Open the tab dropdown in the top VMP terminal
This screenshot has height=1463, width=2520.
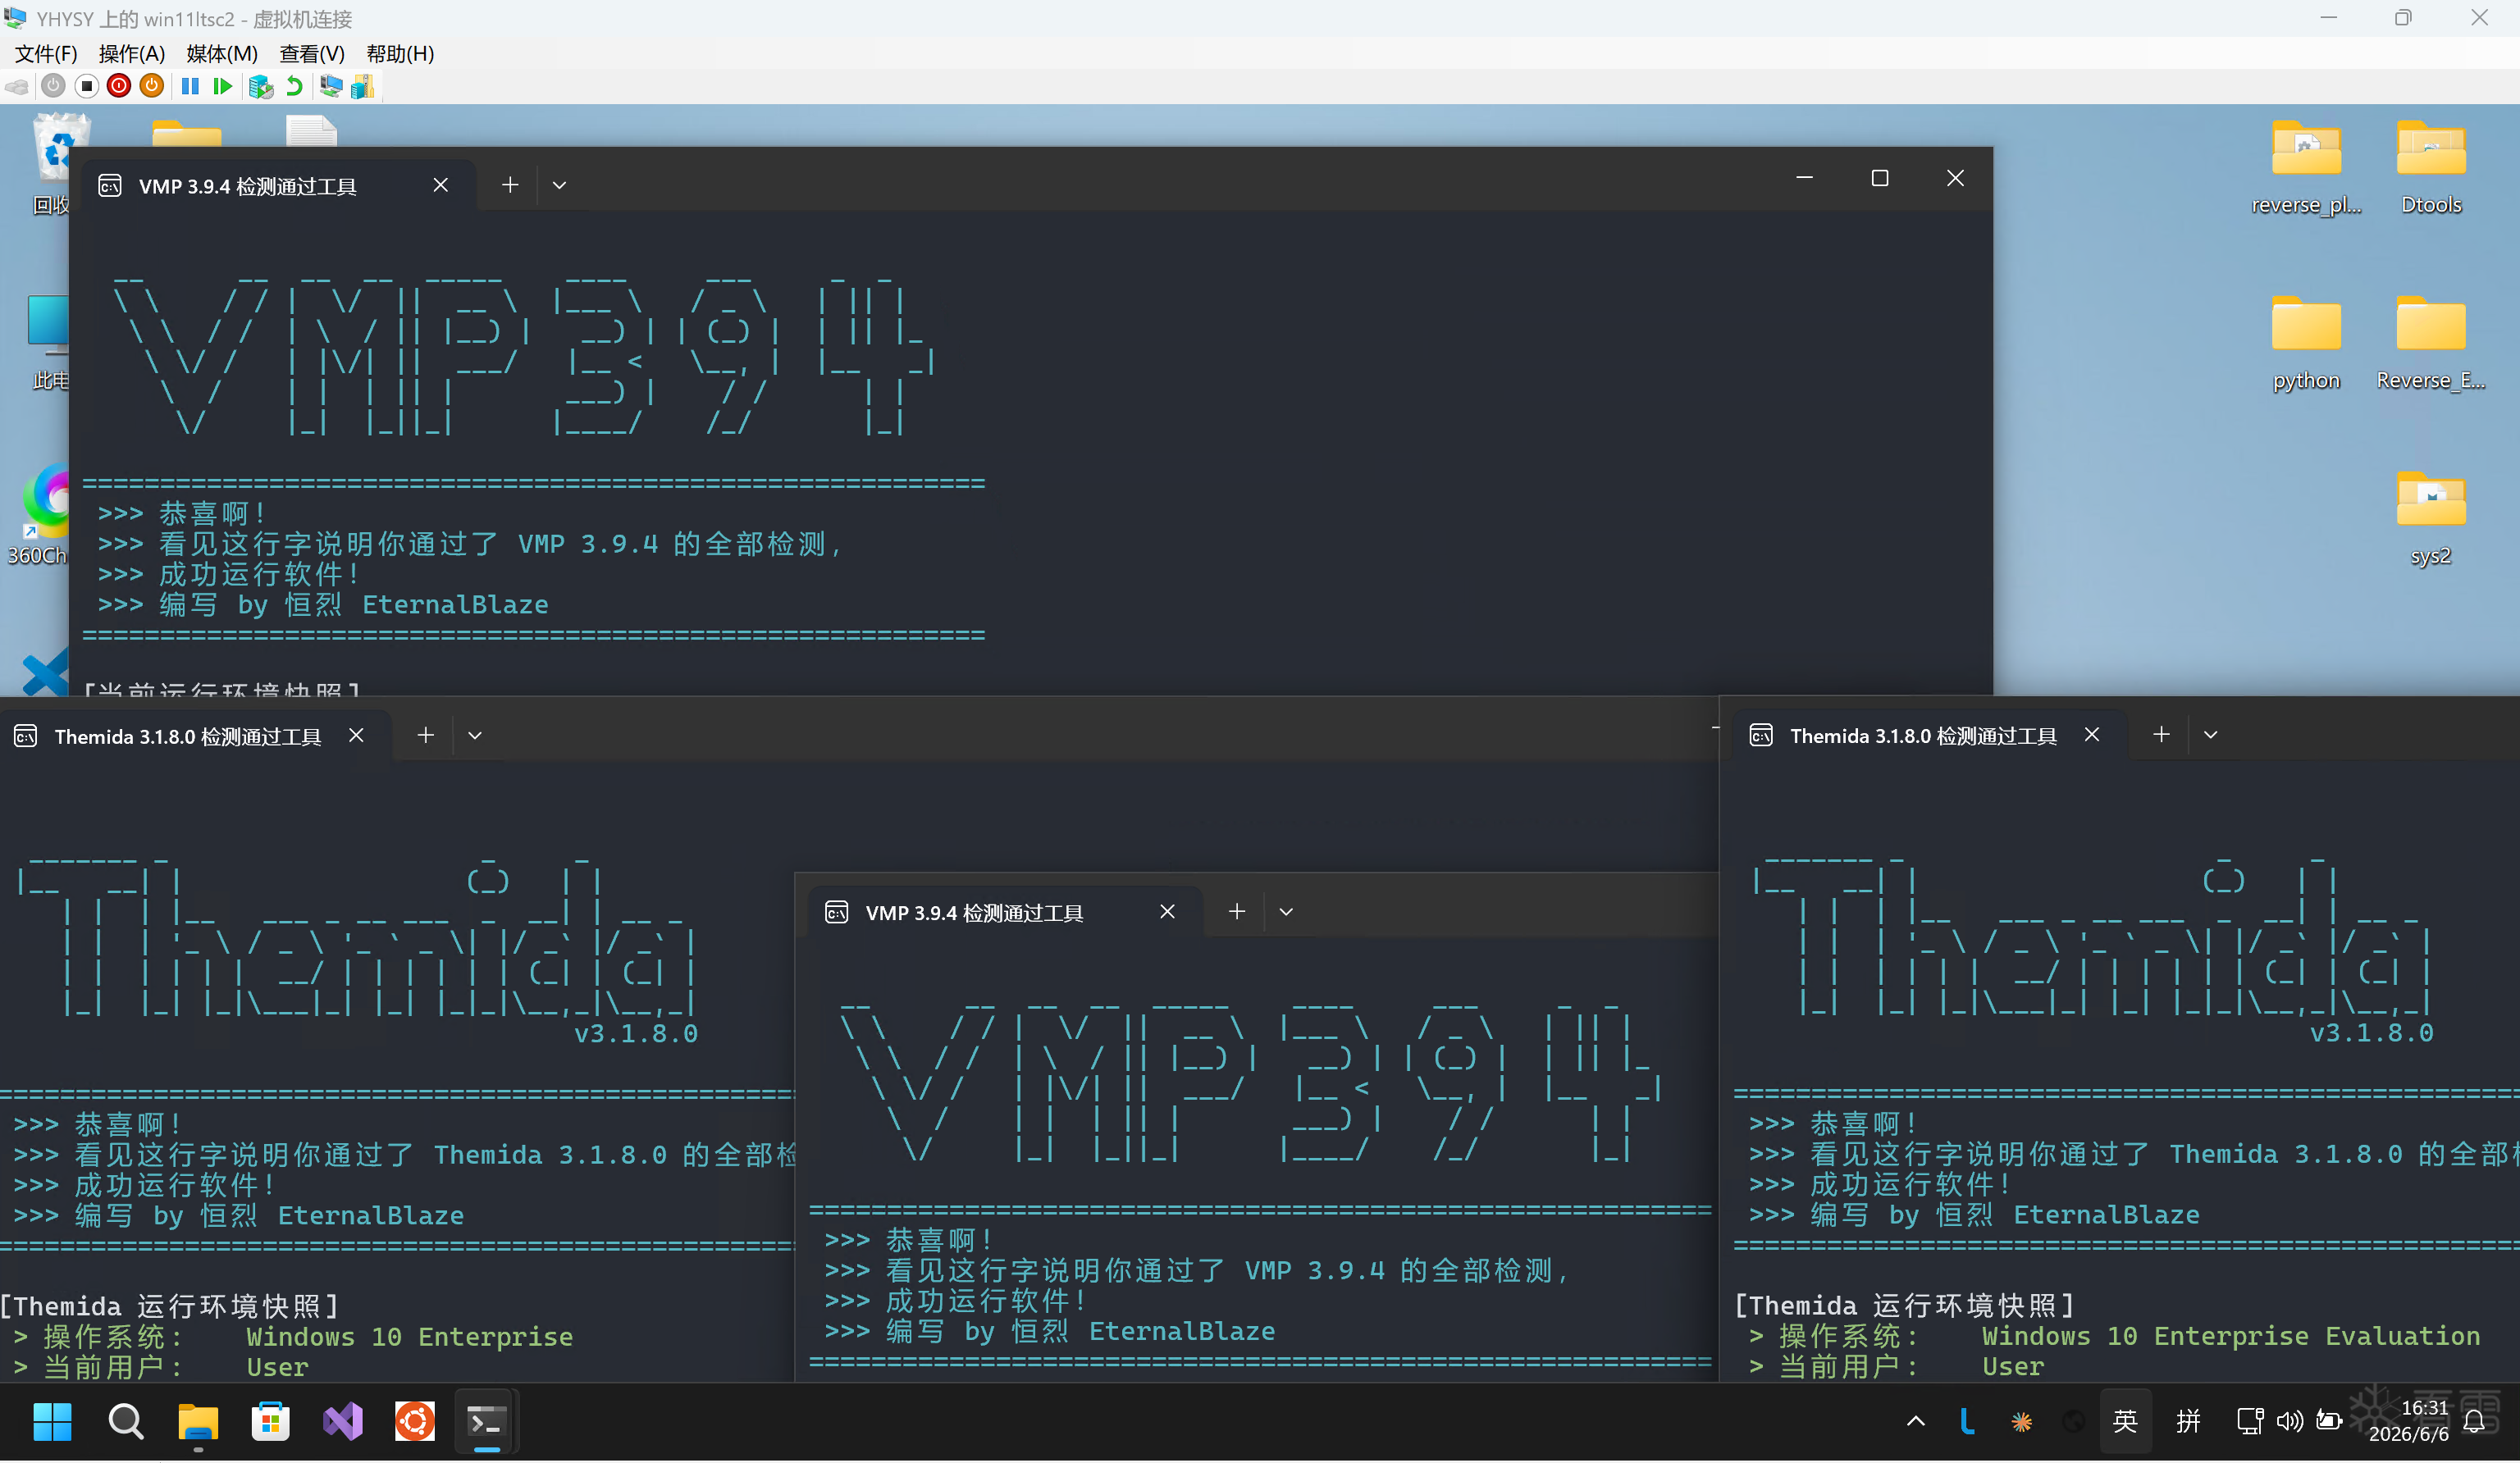[x=560, y=186]
